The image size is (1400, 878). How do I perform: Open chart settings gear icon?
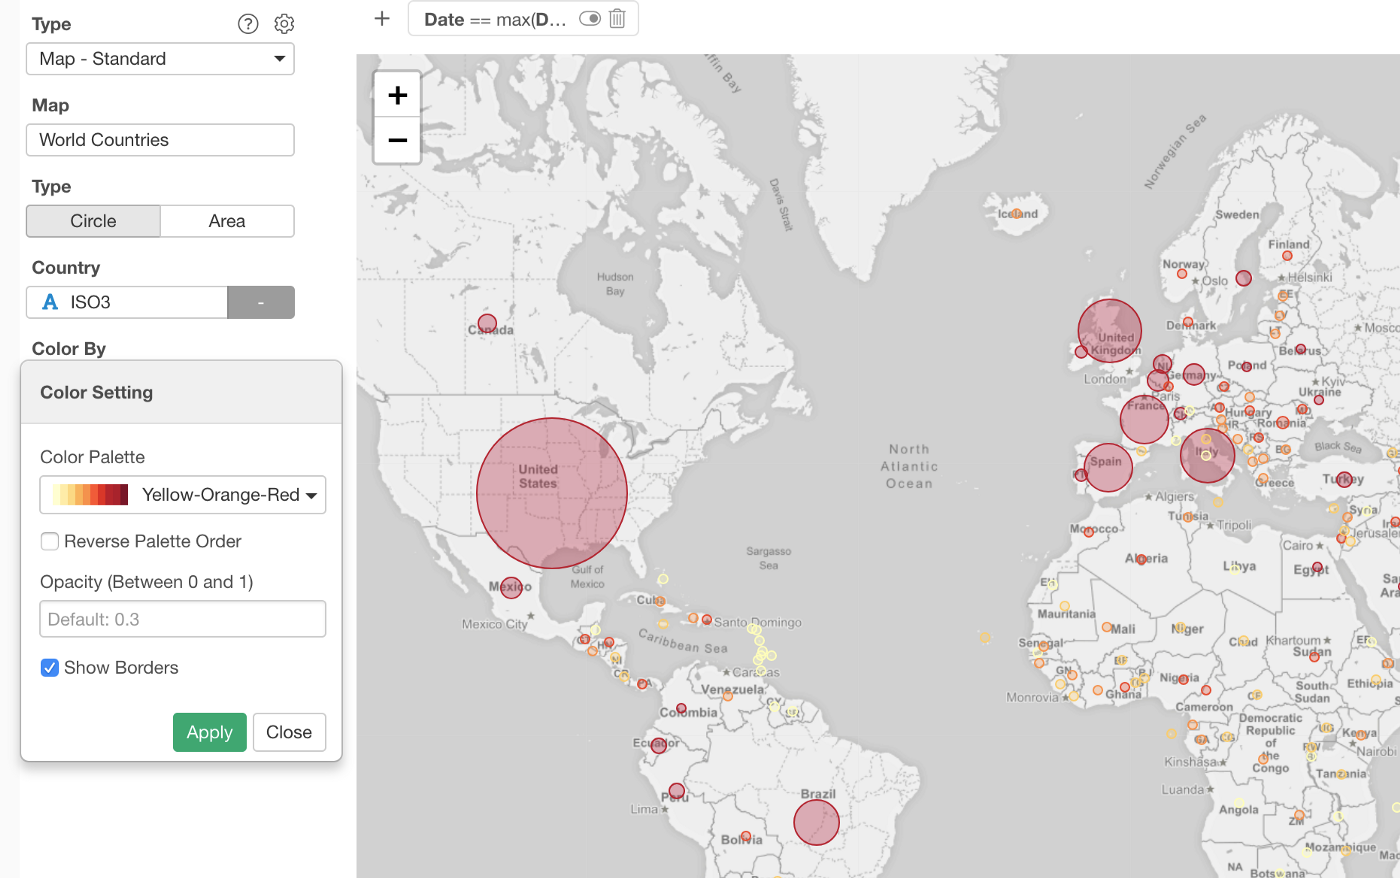284,24
